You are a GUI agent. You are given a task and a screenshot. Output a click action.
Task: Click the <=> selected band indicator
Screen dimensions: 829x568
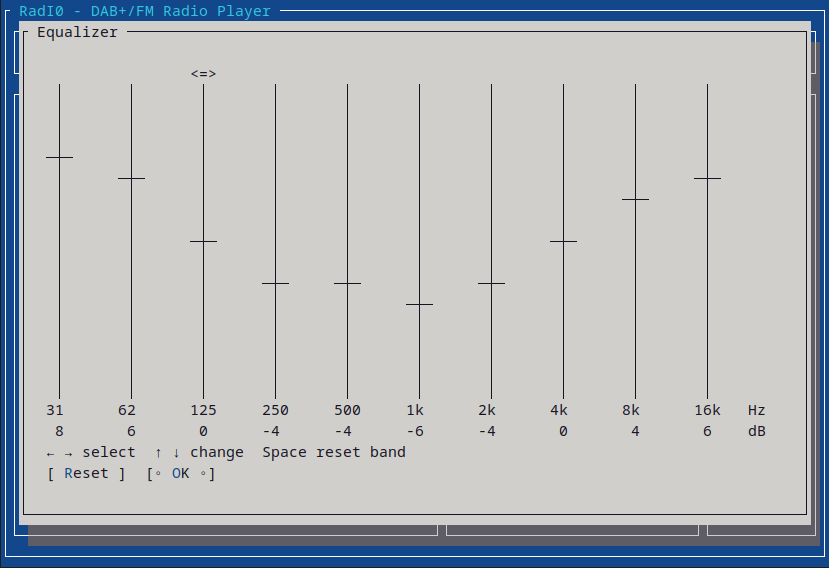click(204, 74)
